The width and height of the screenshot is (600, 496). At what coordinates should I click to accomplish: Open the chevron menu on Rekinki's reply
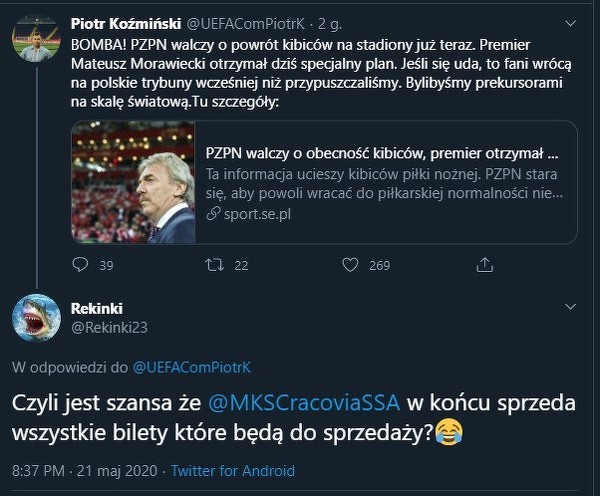point(573,306)
